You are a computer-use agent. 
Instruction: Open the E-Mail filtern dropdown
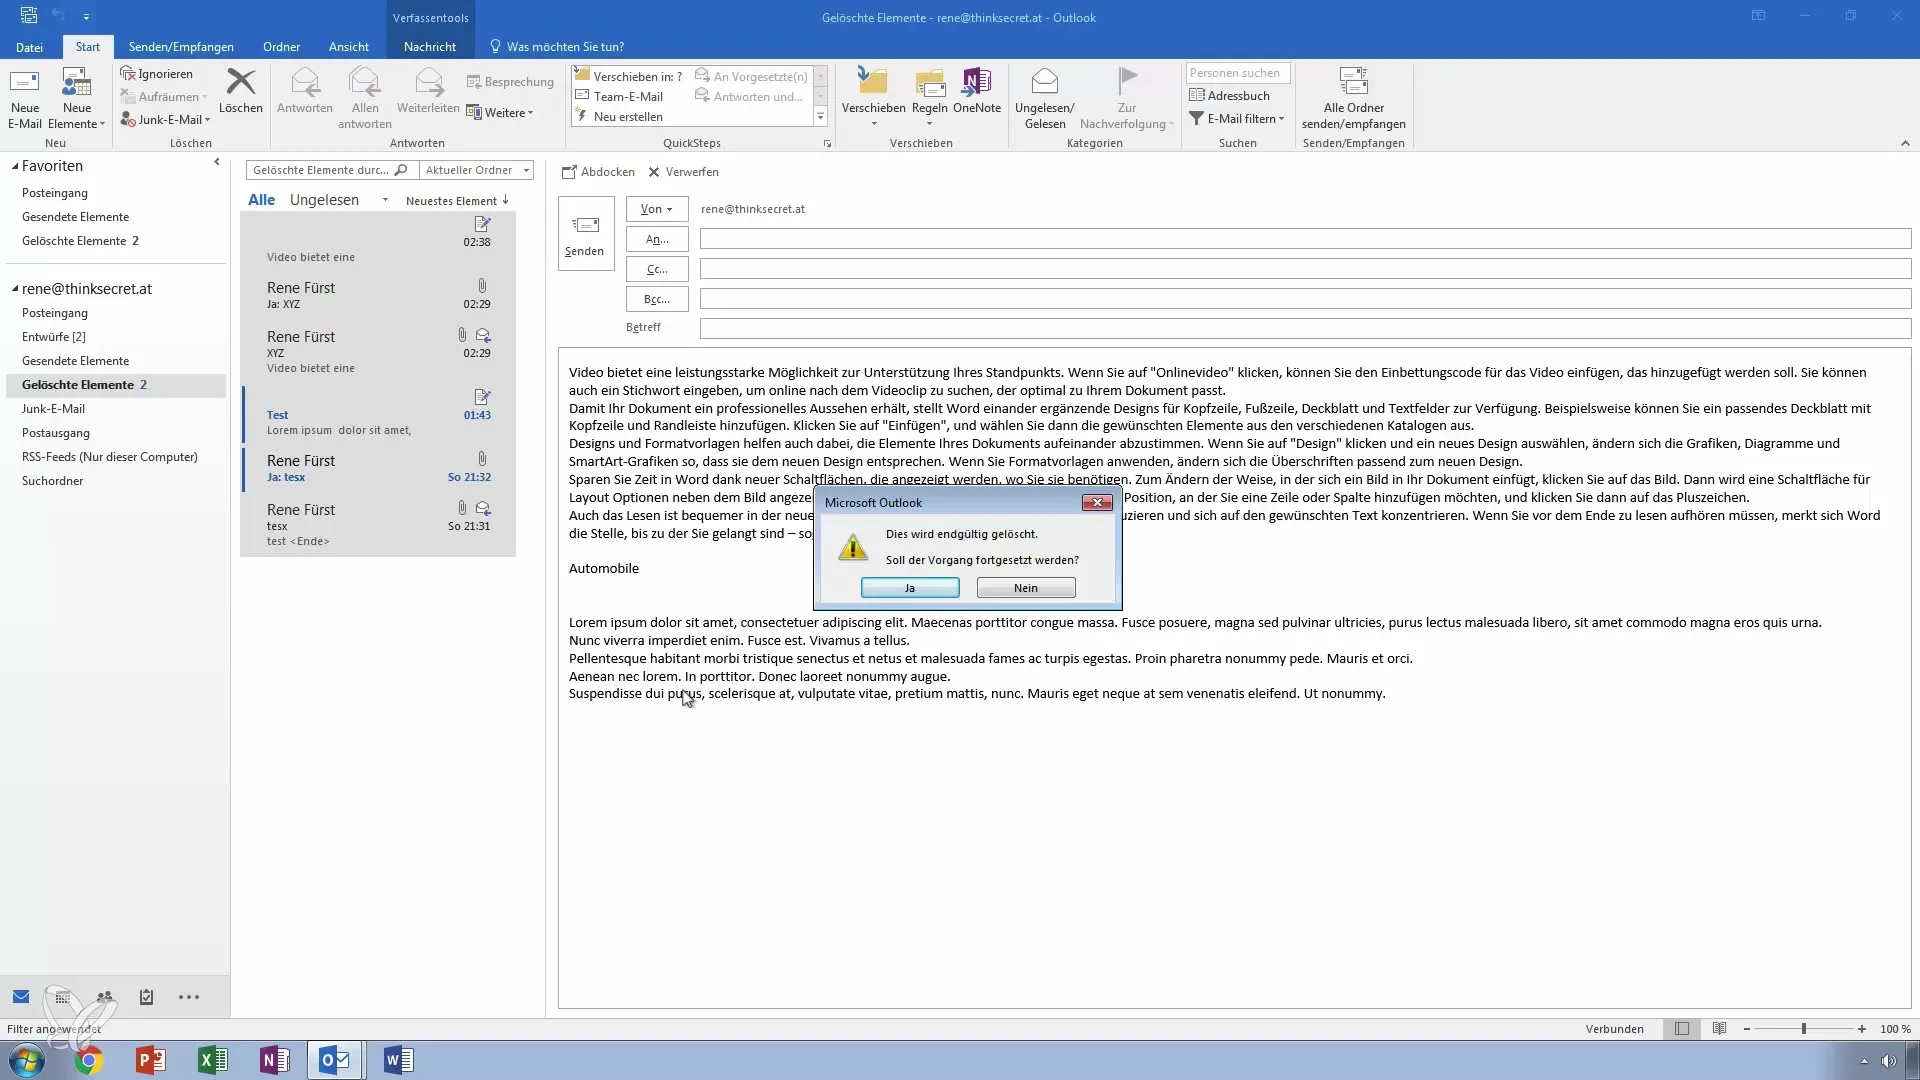pyautogui.click(x=1237, y=119)
